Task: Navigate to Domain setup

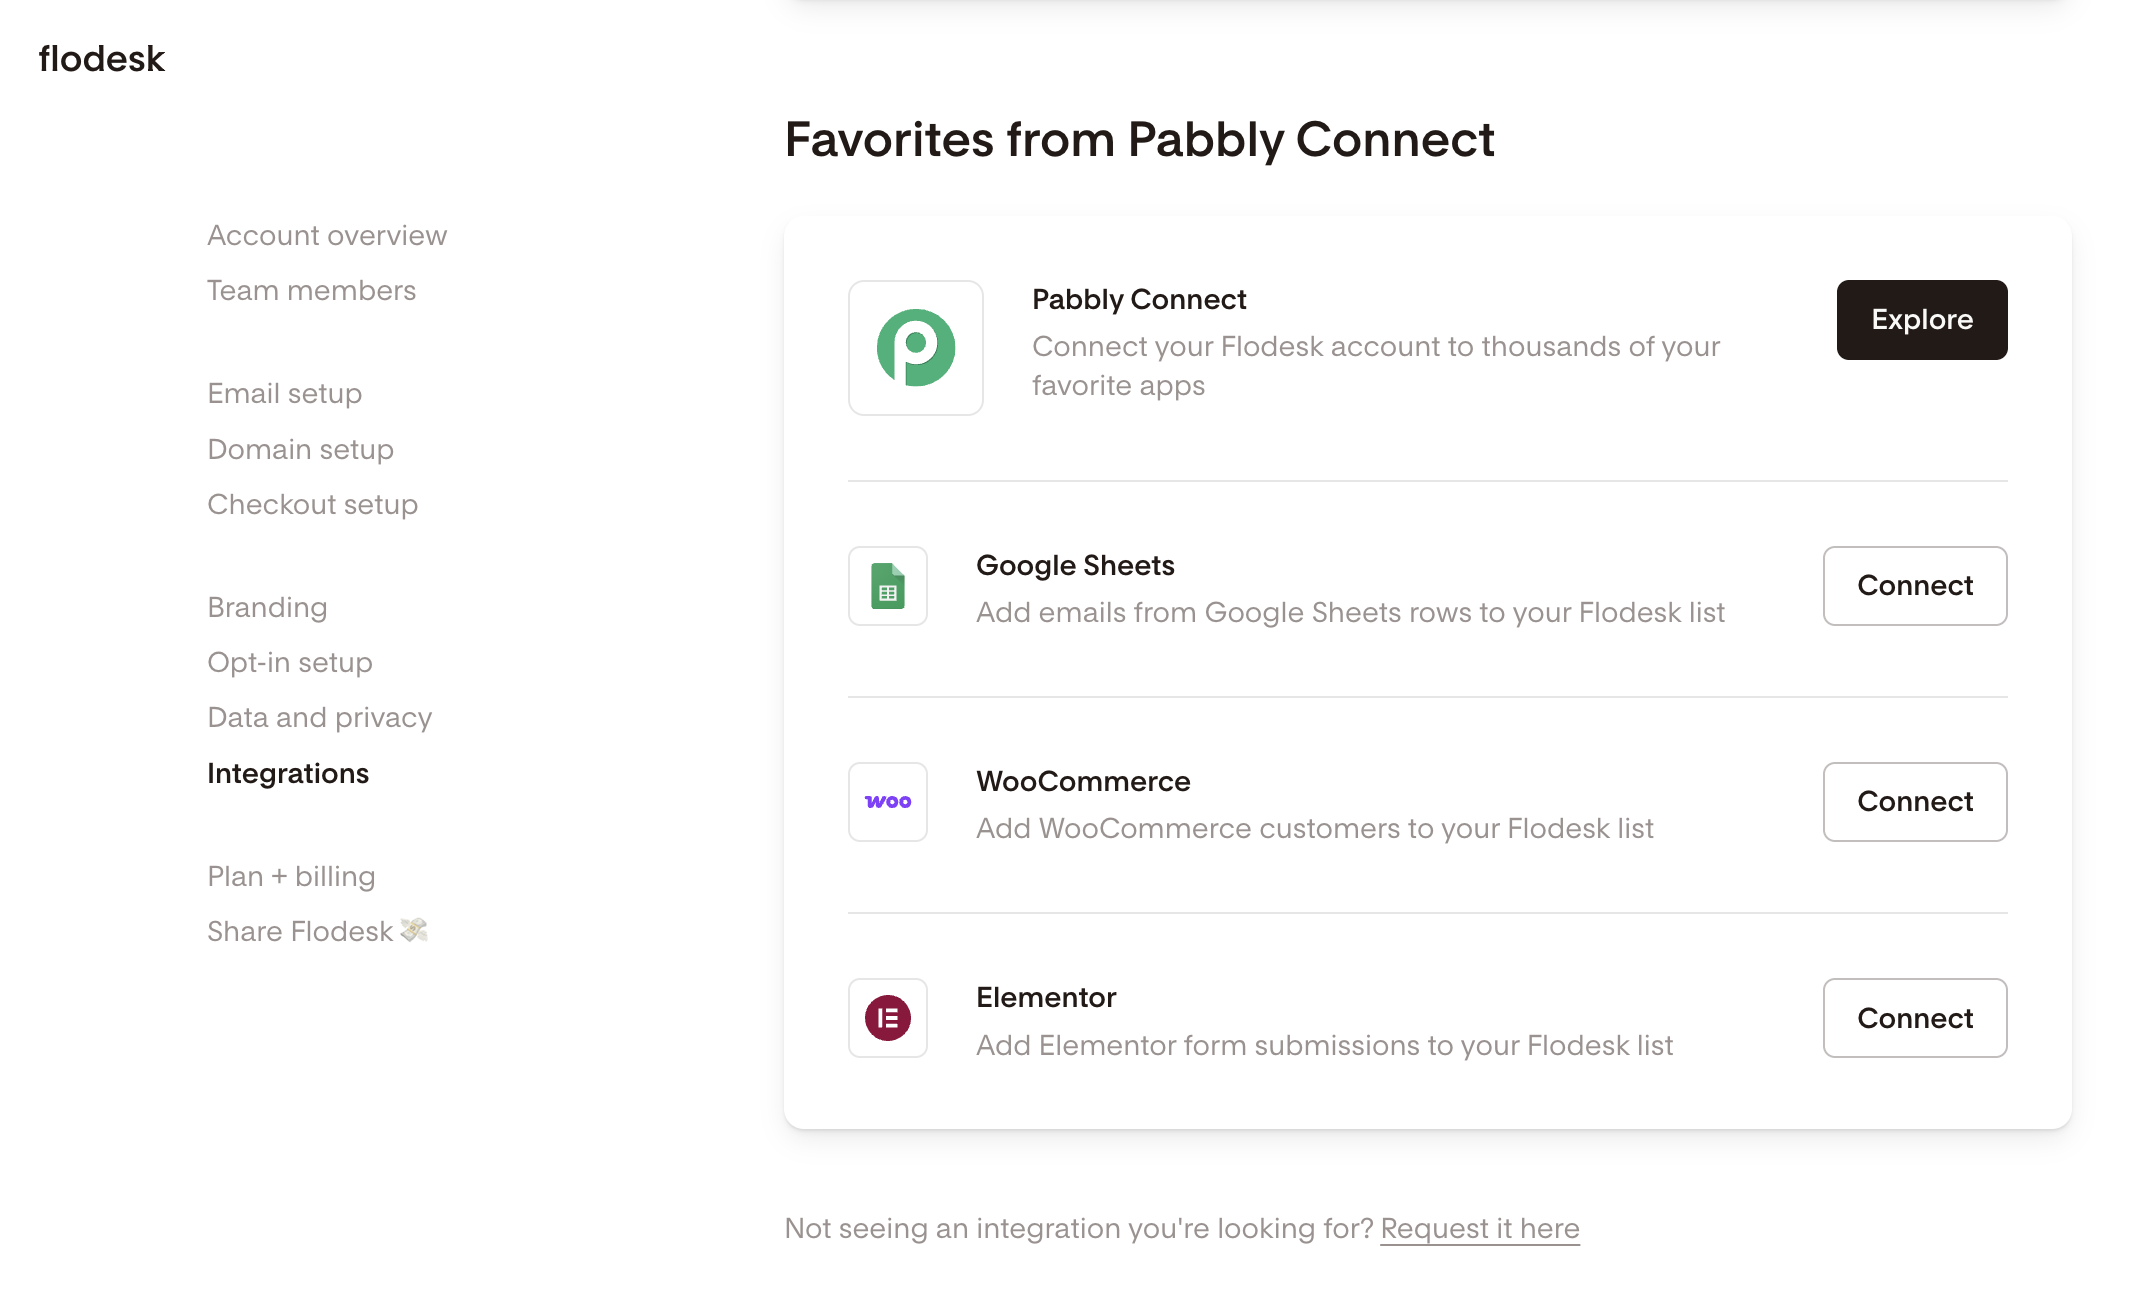Action: pos(300,449)
